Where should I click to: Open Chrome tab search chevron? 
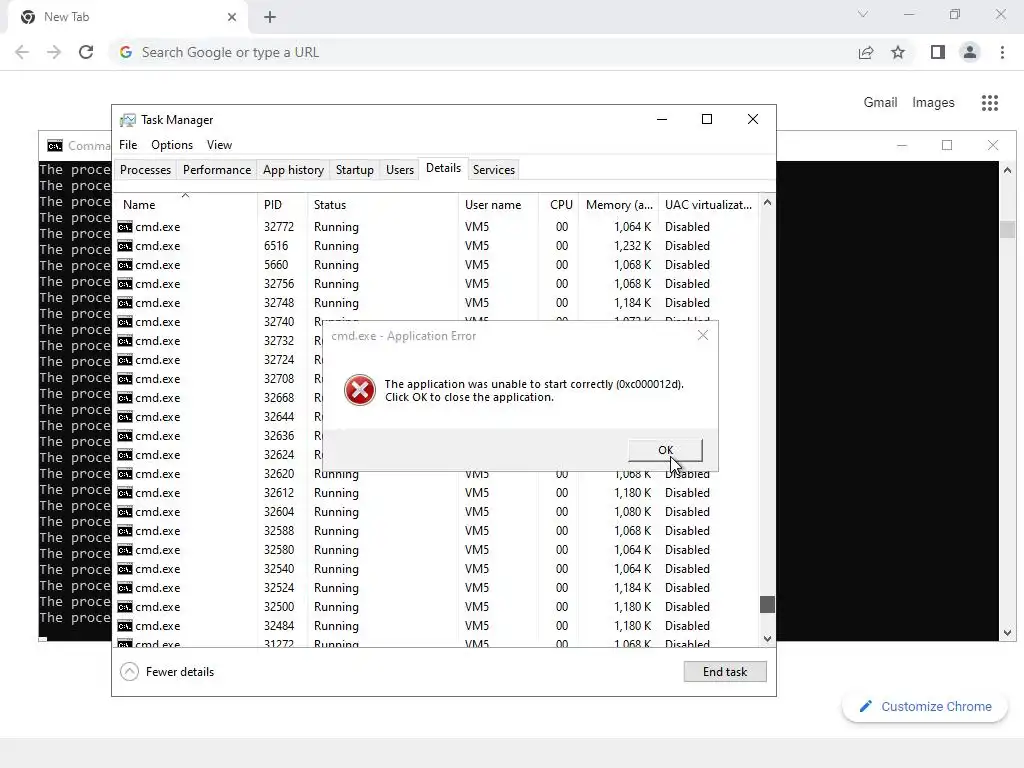863,14
